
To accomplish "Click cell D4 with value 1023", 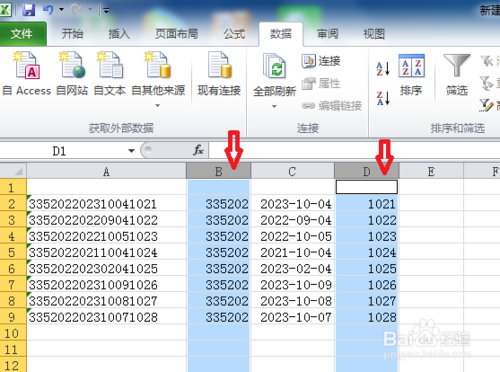I will tap(367, 236).
